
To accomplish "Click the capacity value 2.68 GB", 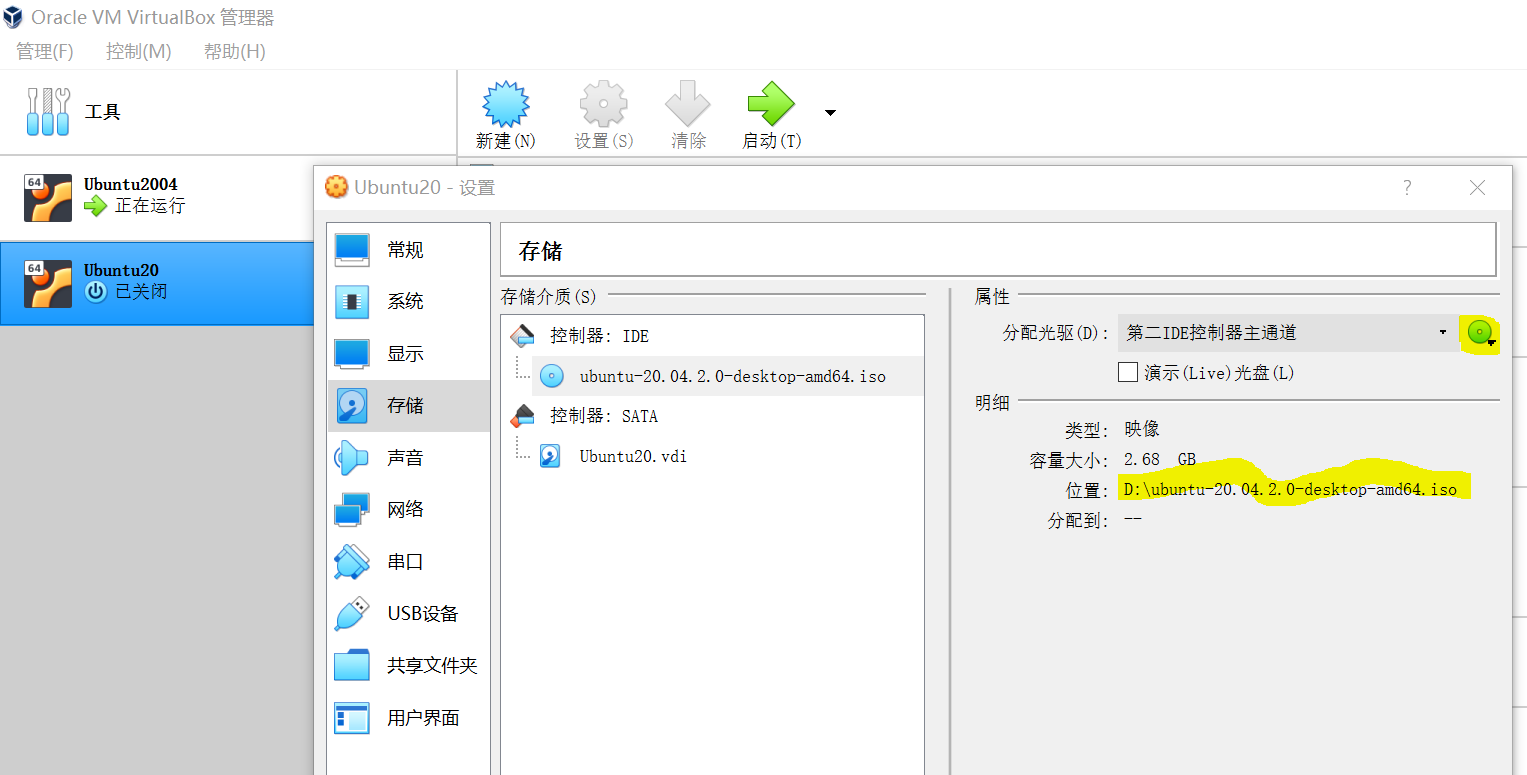I will pos(1160,459).
